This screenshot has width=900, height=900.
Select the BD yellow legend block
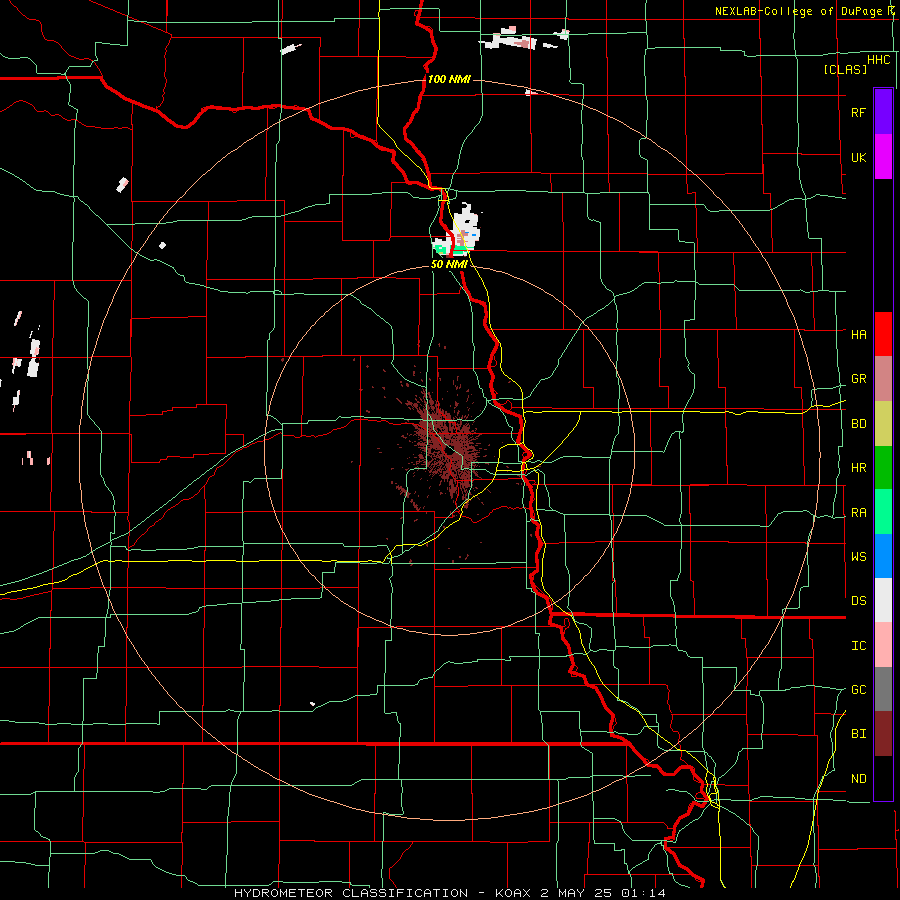(x=883, y=423)
